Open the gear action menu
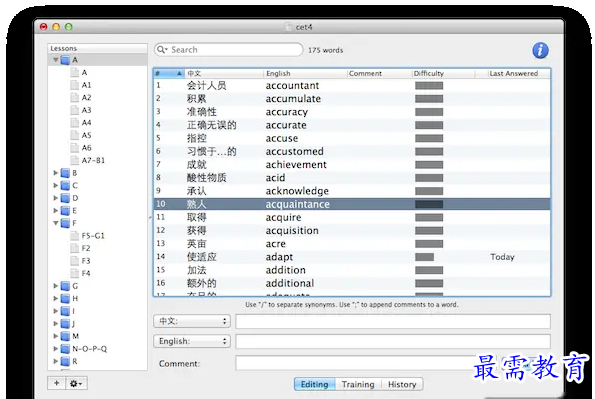The height and width of the screenshot is (399, 595). [x=76, y=383]
